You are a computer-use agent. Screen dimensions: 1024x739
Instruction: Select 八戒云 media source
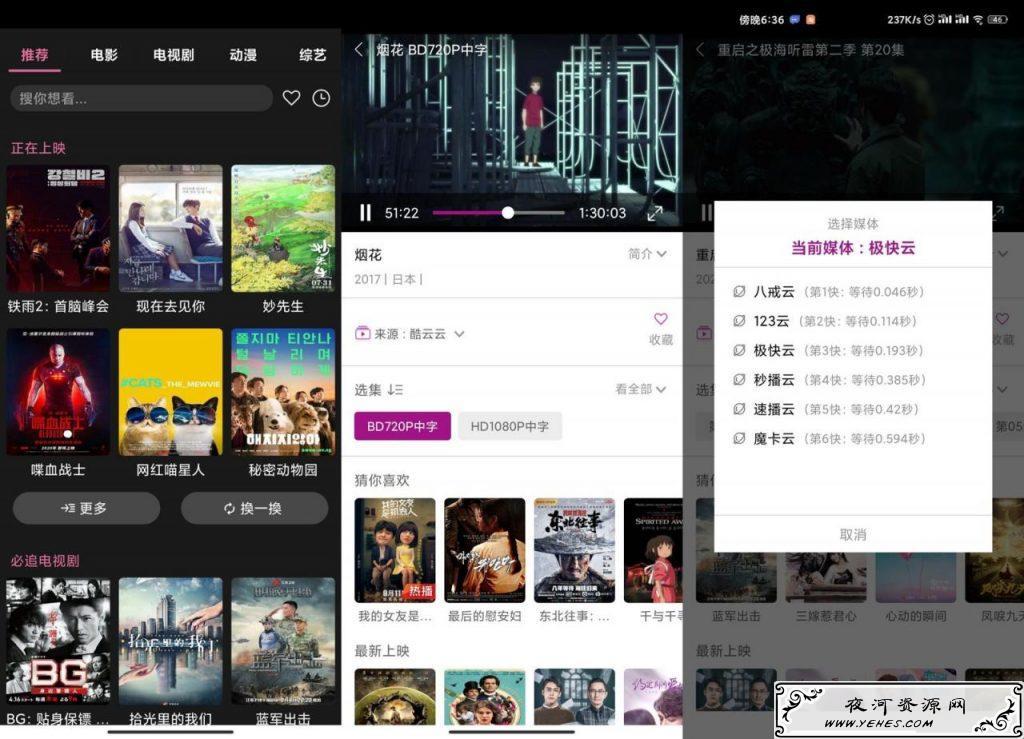pyautogui.click(x=852, y=292)
